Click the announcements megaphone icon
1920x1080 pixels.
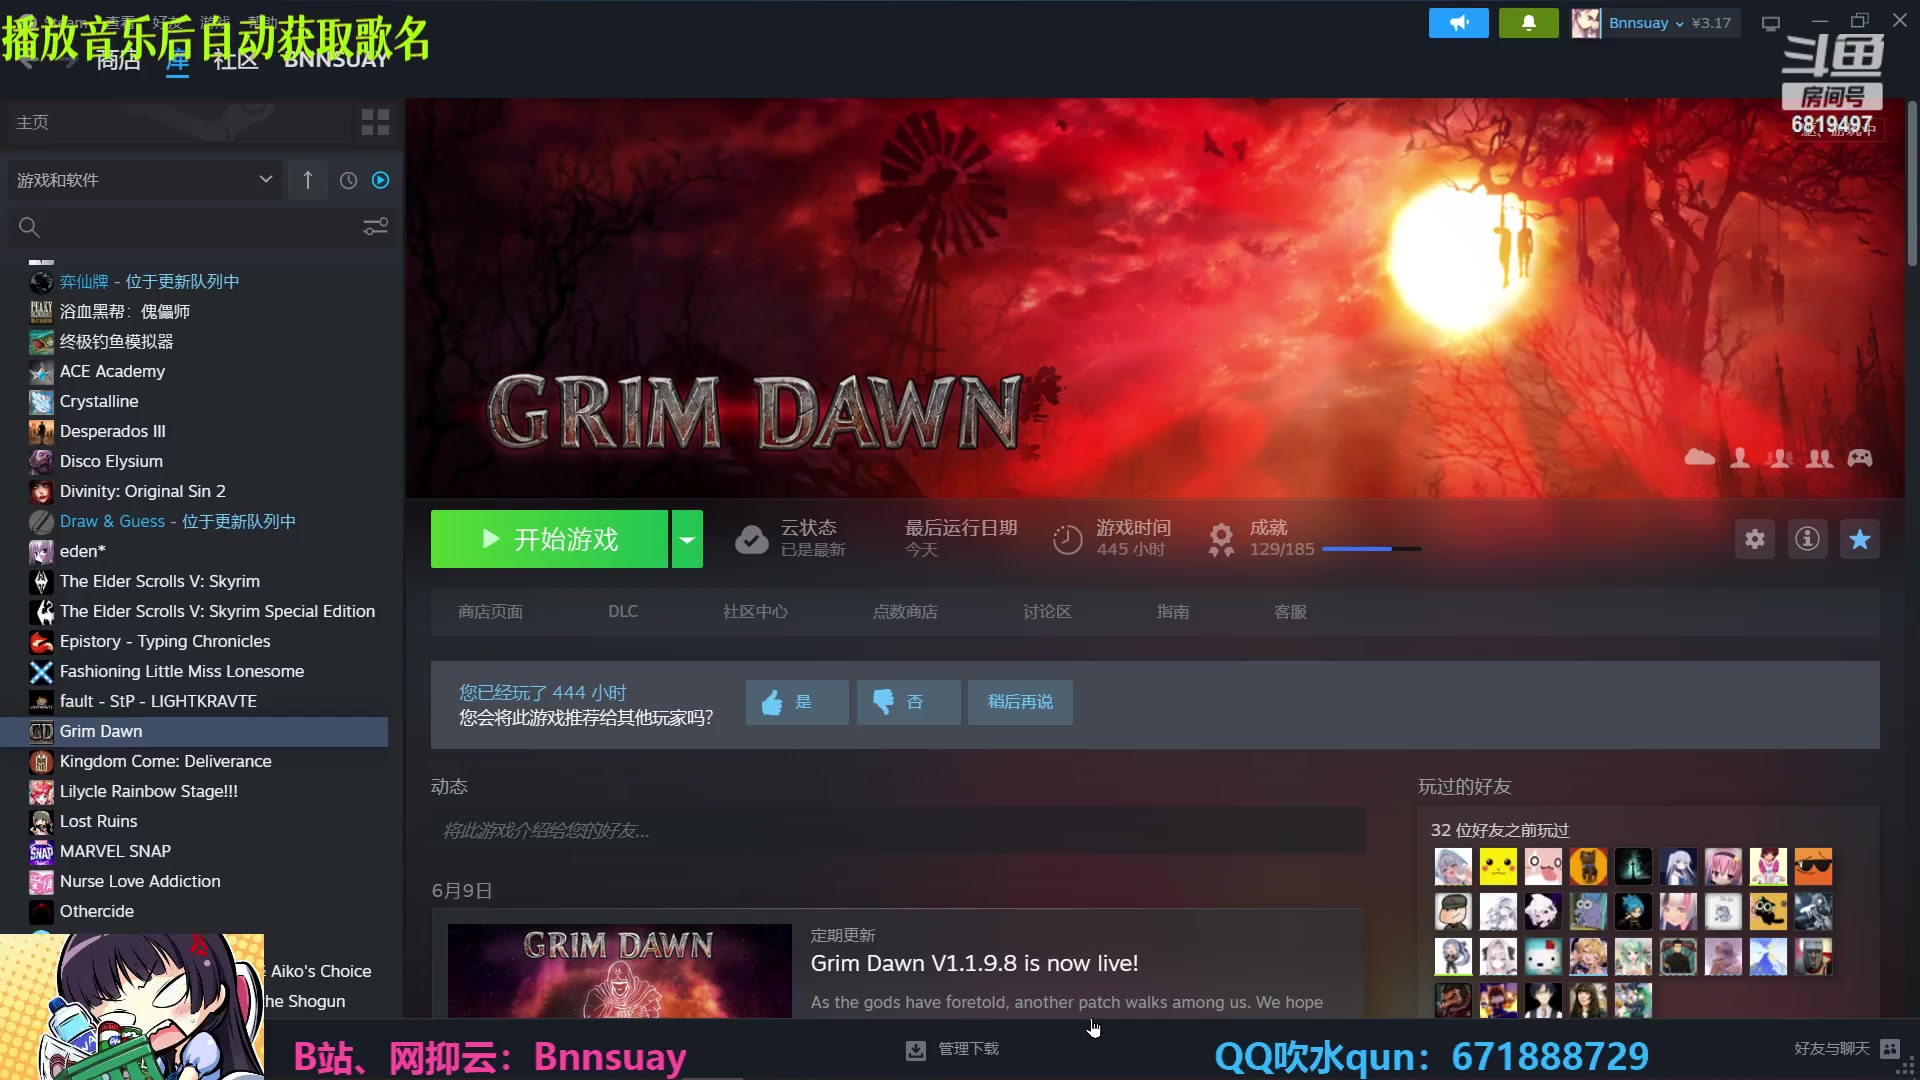[1458, 23]
